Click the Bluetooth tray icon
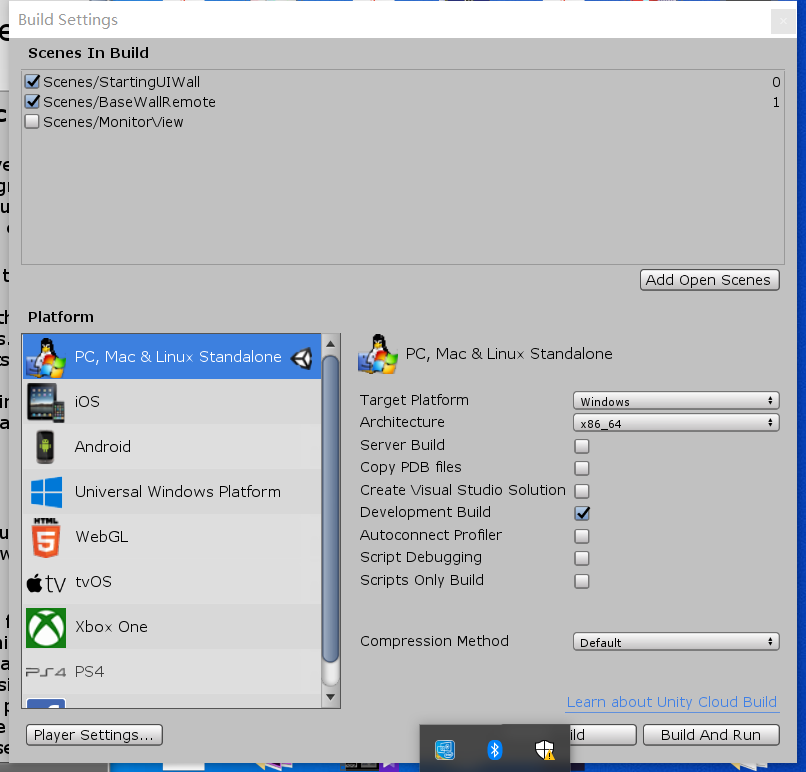The width and height of the screenshot is (806, 772). point(494,750)
